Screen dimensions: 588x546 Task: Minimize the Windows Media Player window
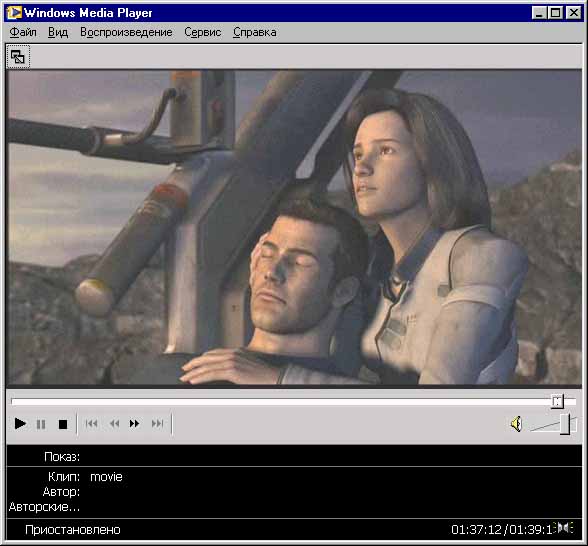(539, 13)
